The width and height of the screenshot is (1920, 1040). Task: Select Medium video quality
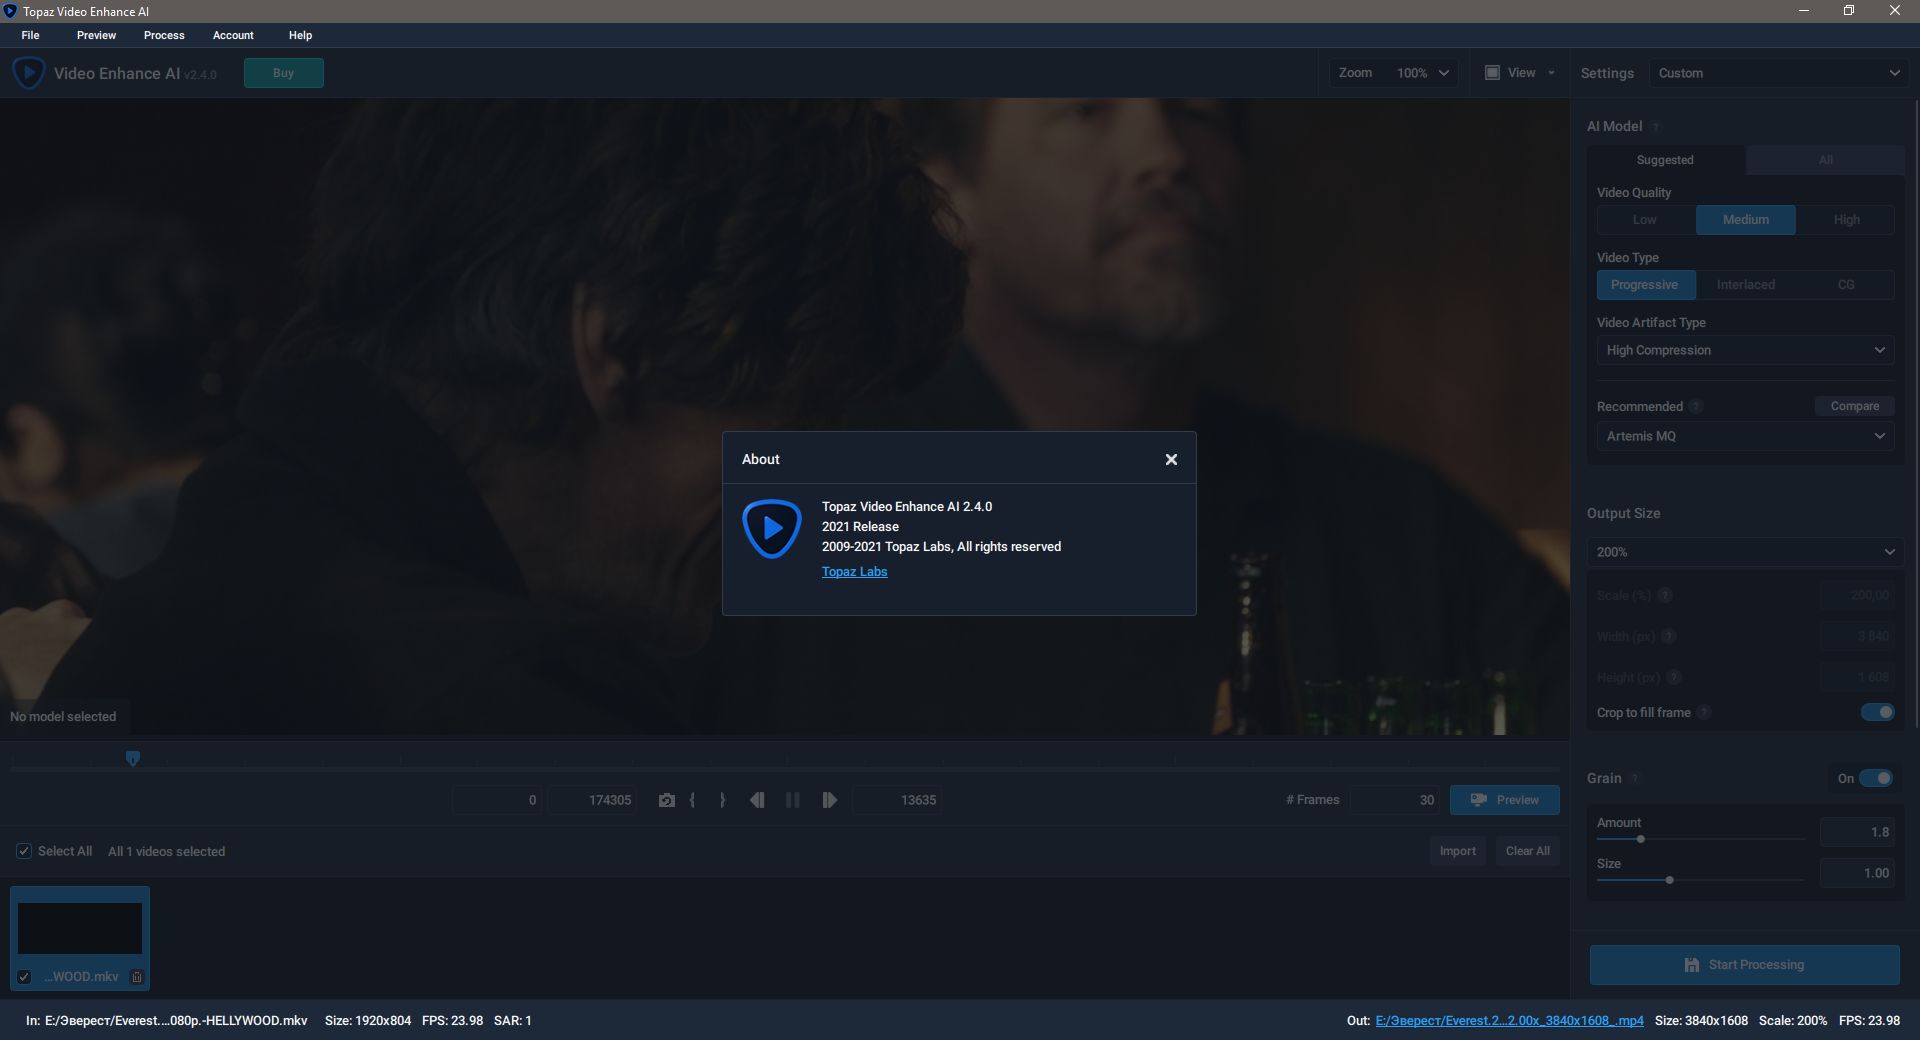pos(1746,220)
